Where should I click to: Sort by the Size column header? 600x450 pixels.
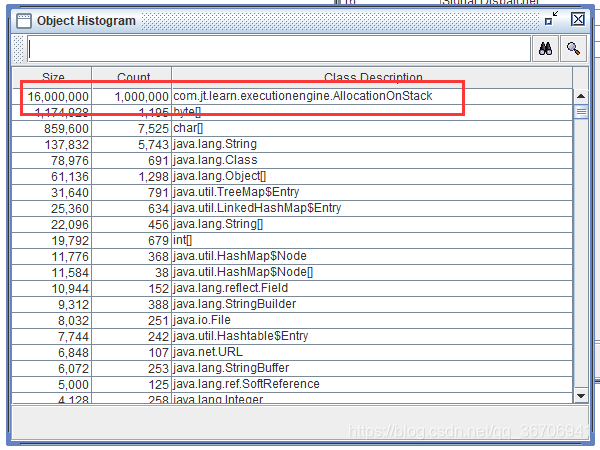click(52, 77)
